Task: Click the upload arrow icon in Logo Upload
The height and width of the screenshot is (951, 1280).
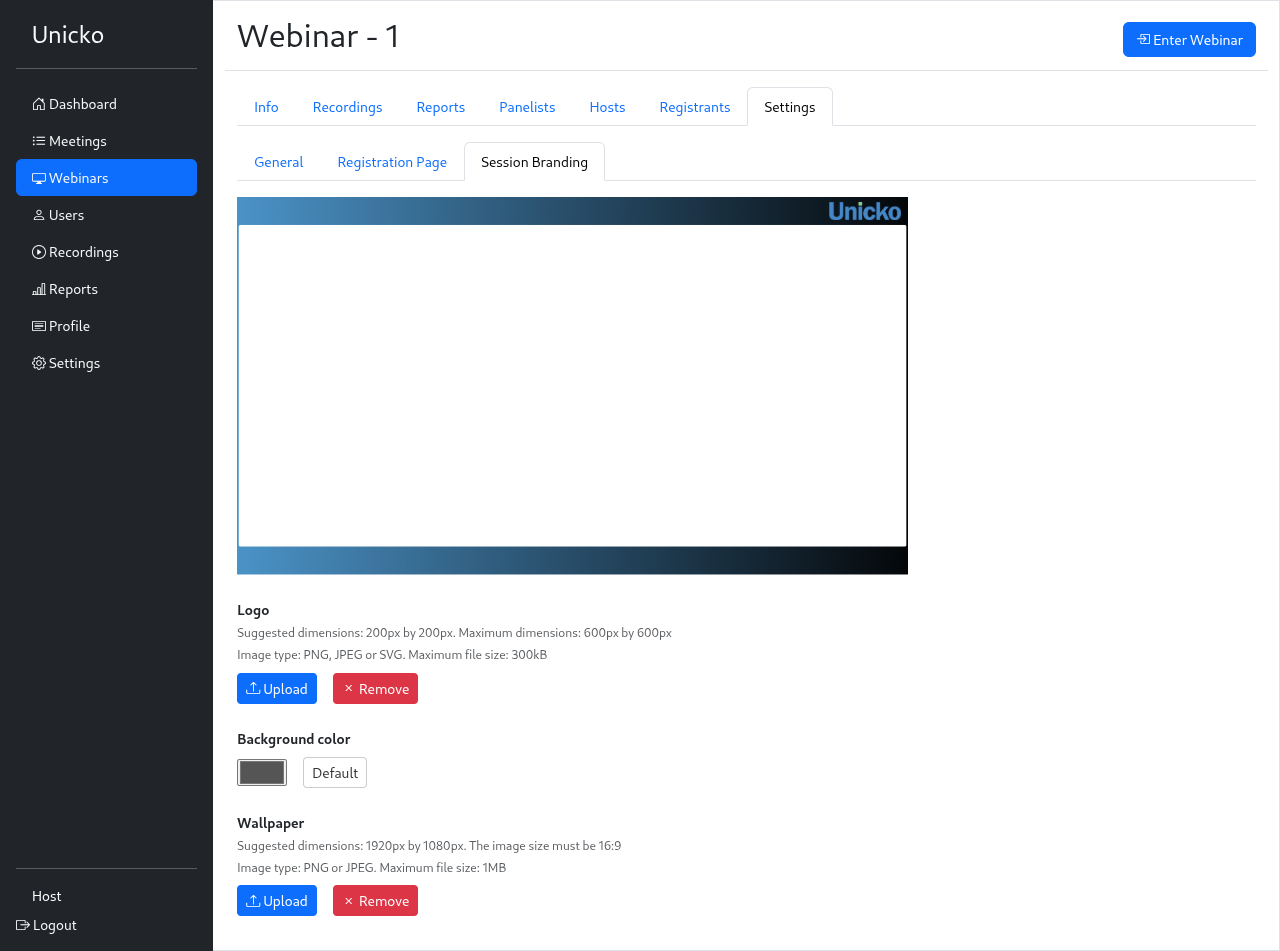Action: [253, 688]
